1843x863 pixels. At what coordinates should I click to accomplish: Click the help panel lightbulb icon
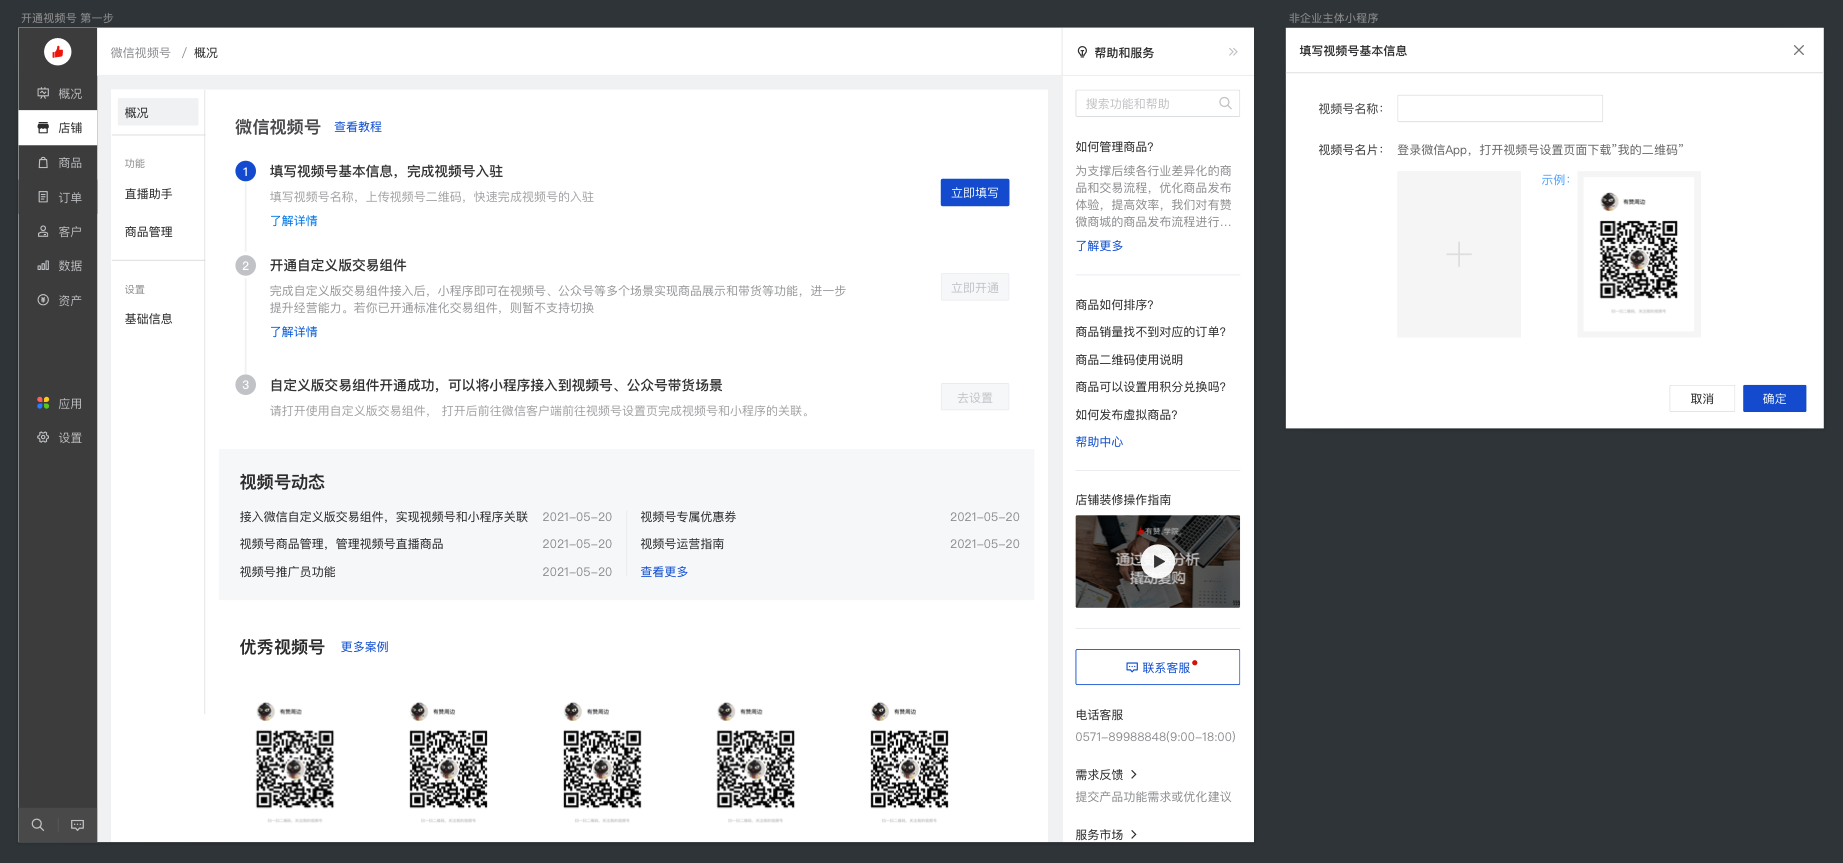(x=1082, y=52)
